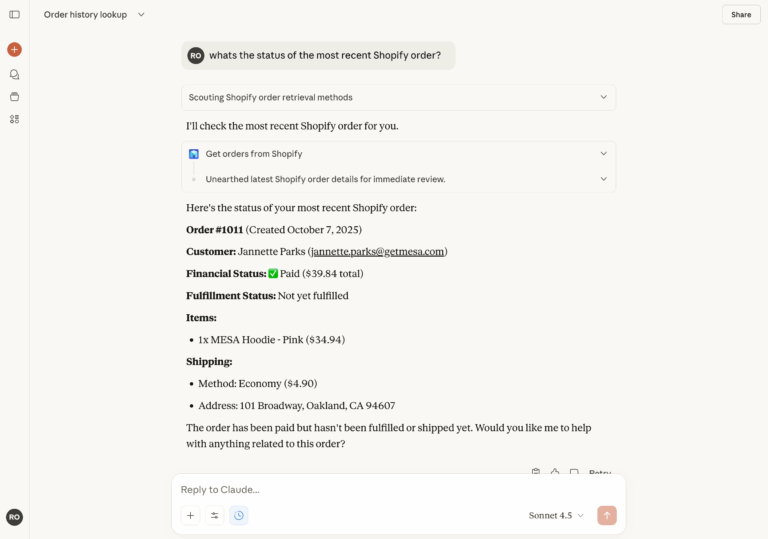Toggle the sidebar panel icon
Screen dimensions: 768x539
pos(14,15)
